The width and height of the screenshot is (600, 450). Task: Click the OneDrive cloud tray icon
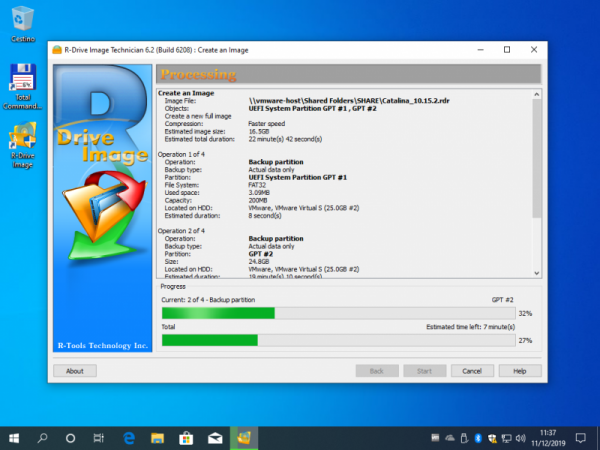[x=450, y=438]
